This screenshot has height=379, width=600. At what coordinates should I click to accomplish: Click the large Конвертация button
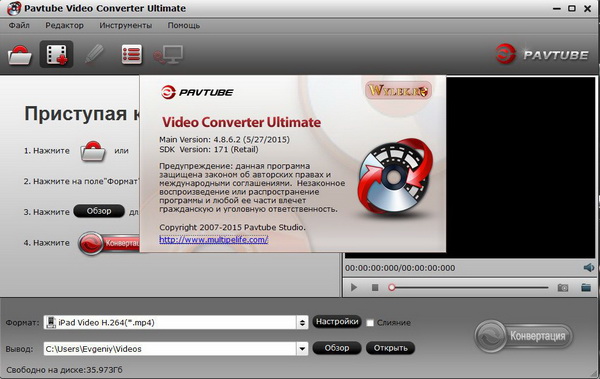point(524,336)
